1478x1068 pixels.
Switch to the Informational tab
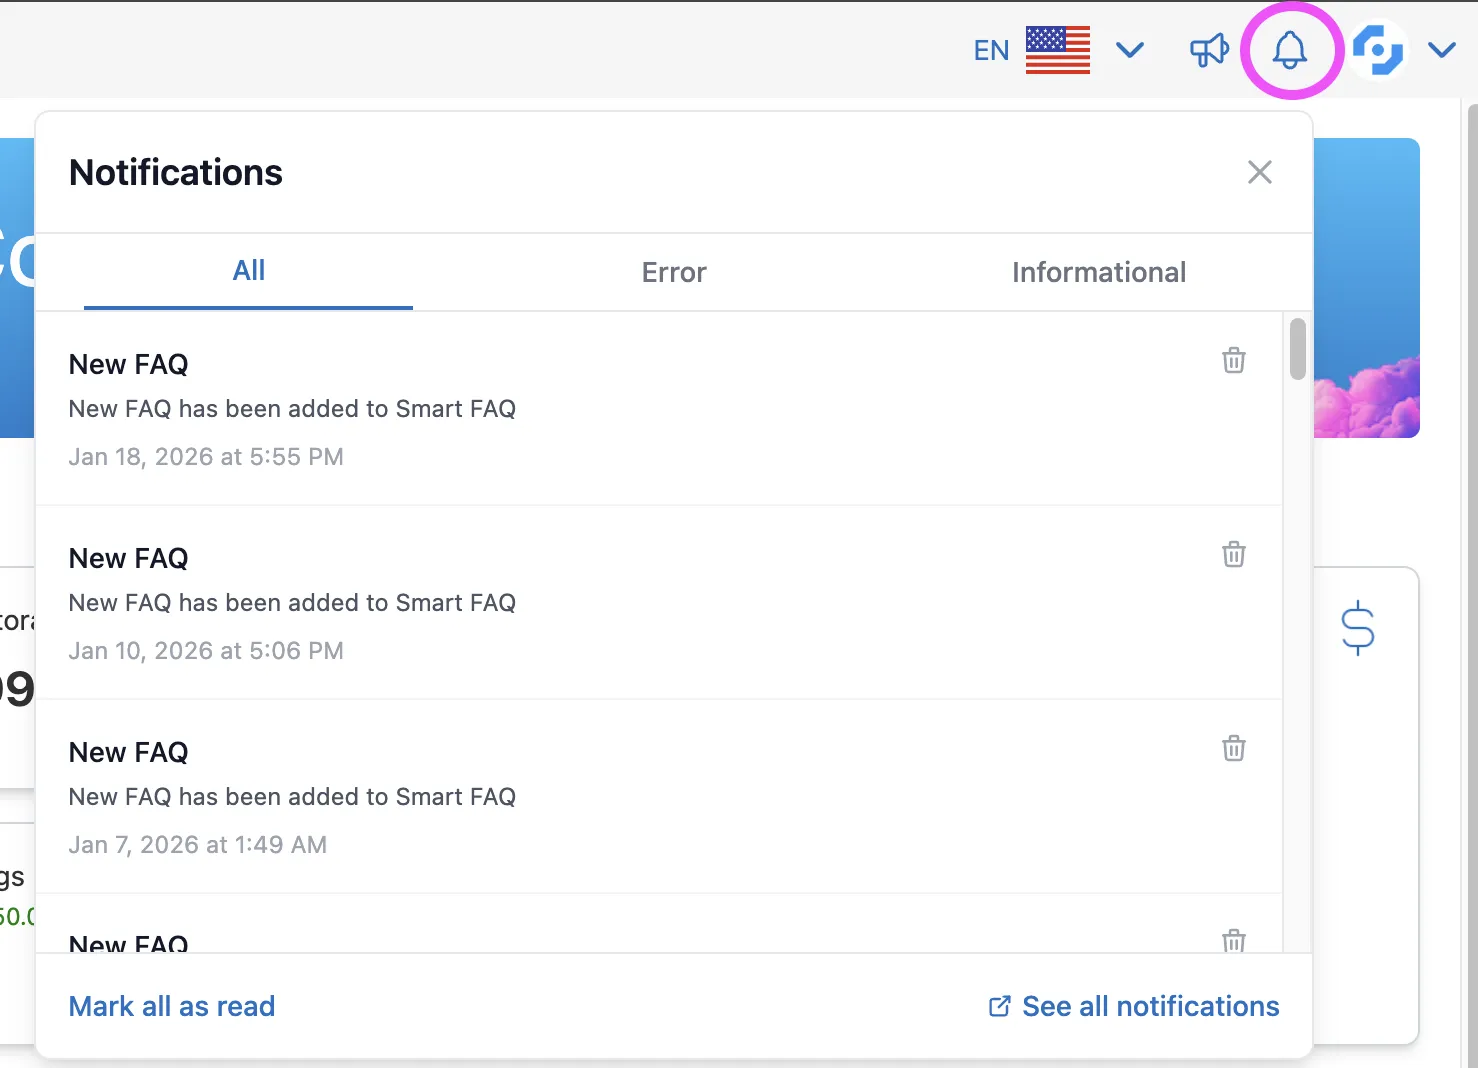[1098, 272]
